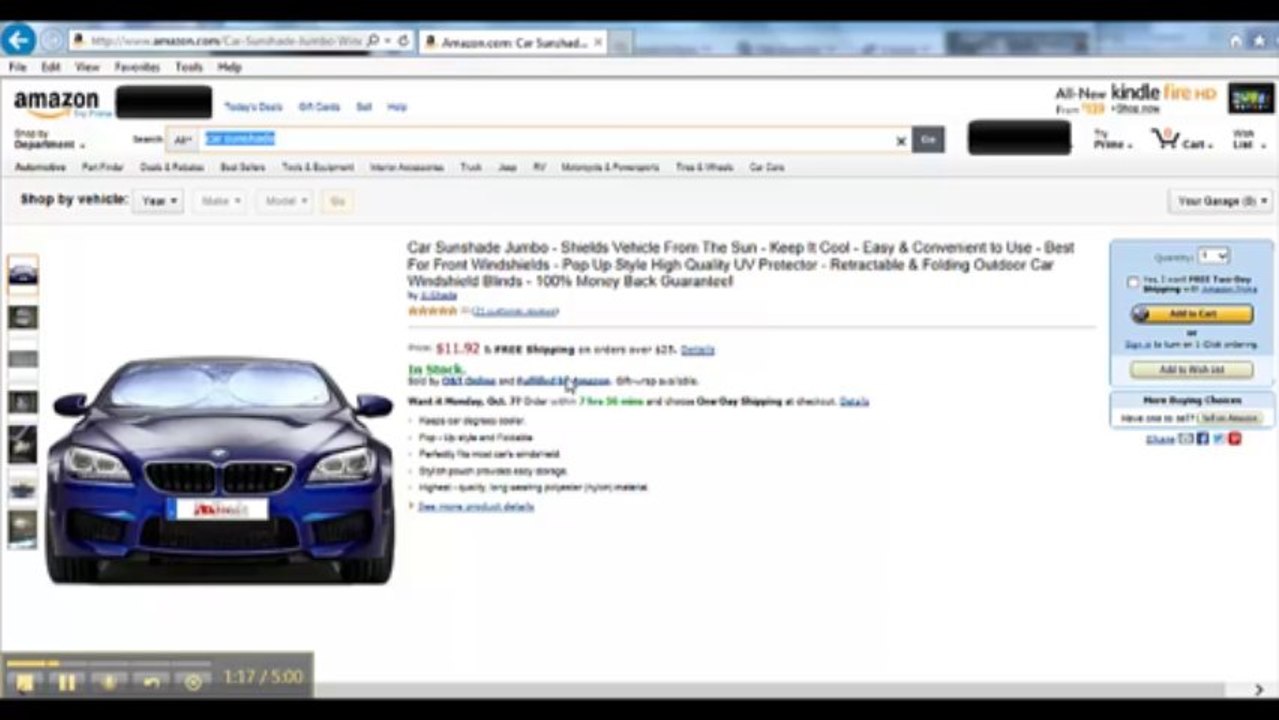Open the Model vehicle dropdown

[285, 201]
